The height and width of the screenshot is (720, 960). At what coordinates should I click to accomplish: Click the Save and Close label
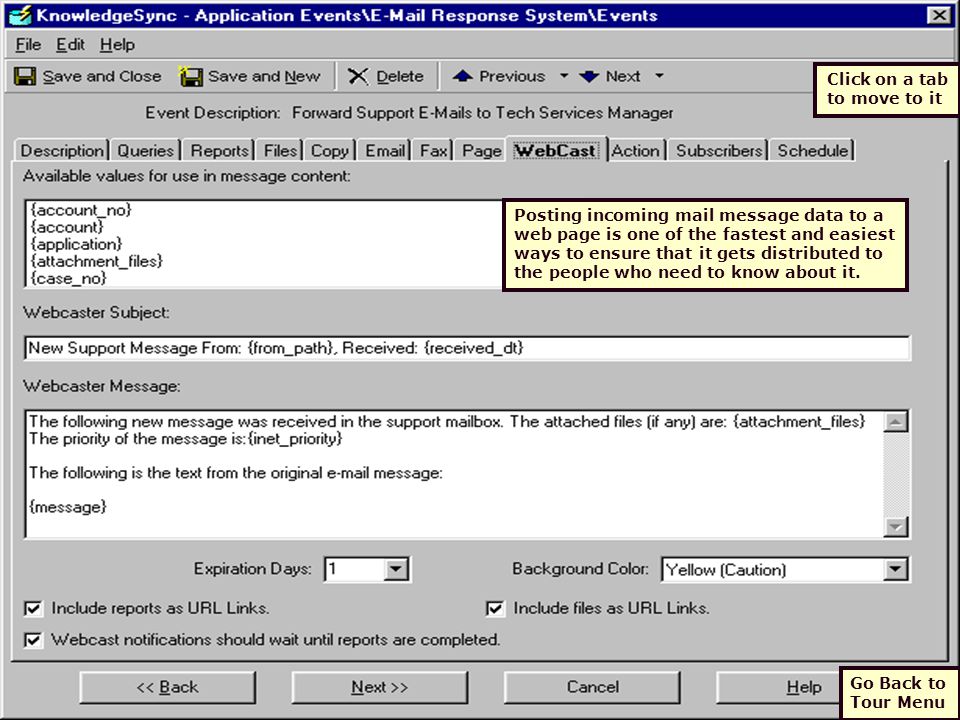tap(102, 77)
